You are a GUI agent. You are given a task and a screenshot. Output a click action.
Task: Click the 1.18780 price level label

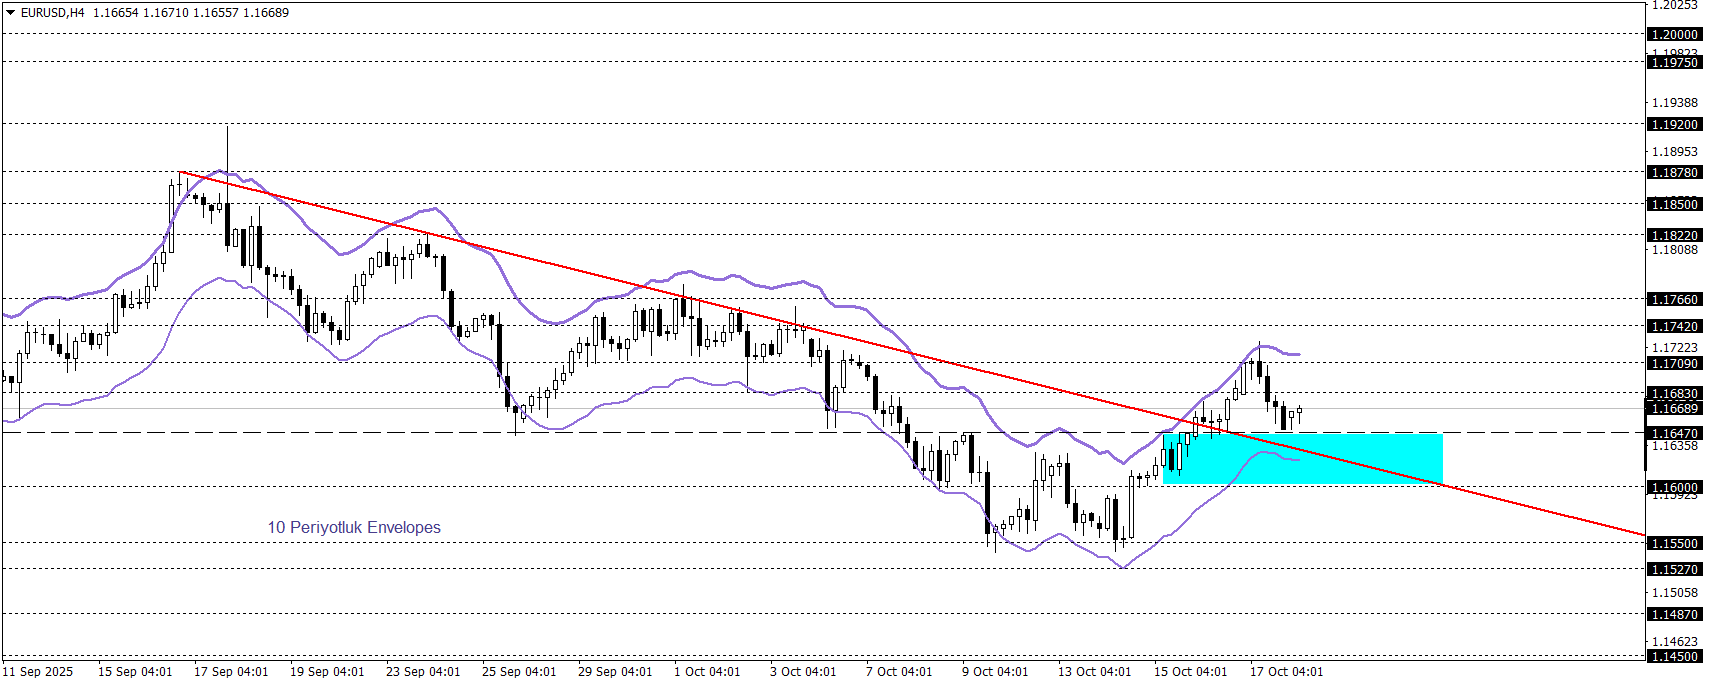pyautogui.click(x=1674, y=172)
